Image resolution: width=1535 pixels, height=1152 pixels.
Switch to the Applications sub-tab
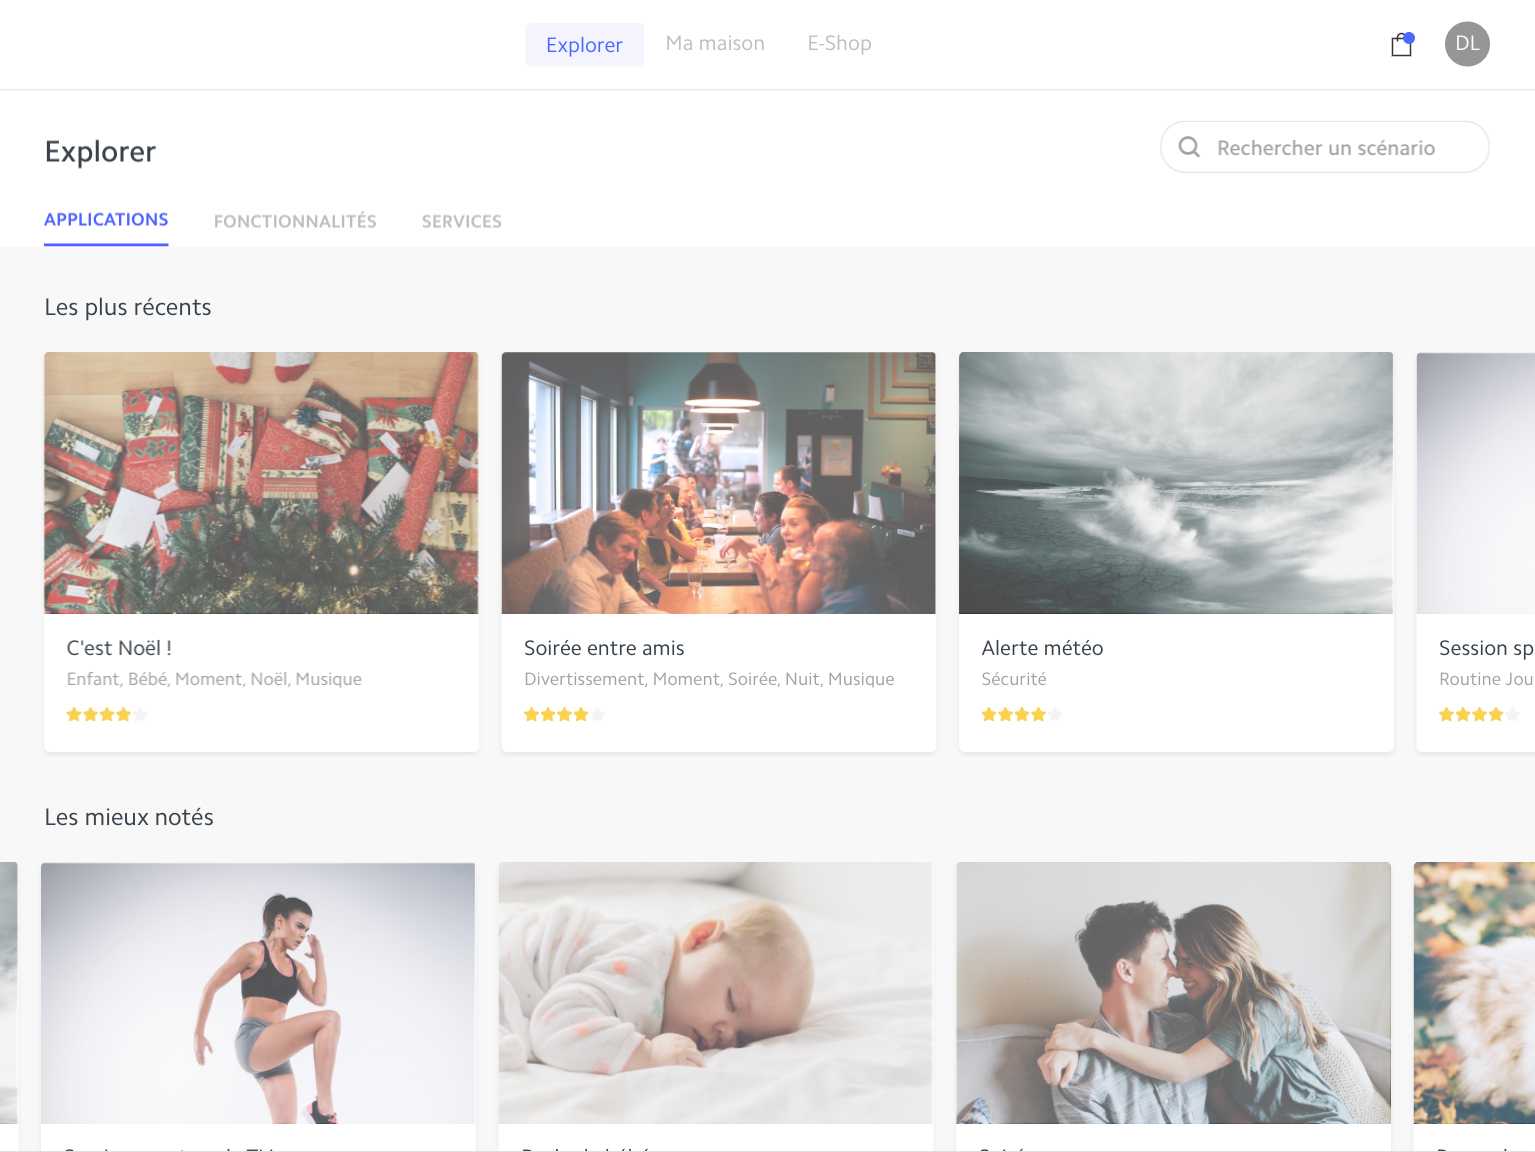(x=106, y=220)
